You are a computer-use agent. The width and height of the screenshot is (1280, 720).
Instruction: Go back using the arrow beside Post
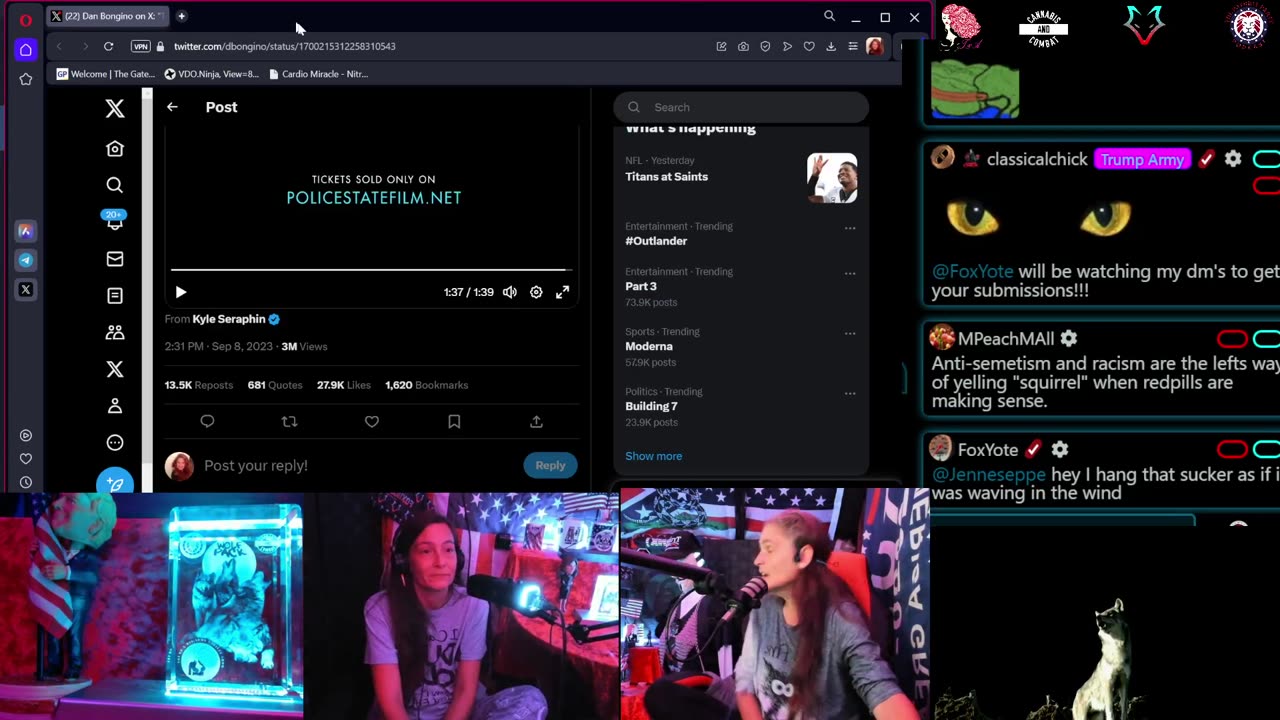pyautogui.click(x=172, y=107)
